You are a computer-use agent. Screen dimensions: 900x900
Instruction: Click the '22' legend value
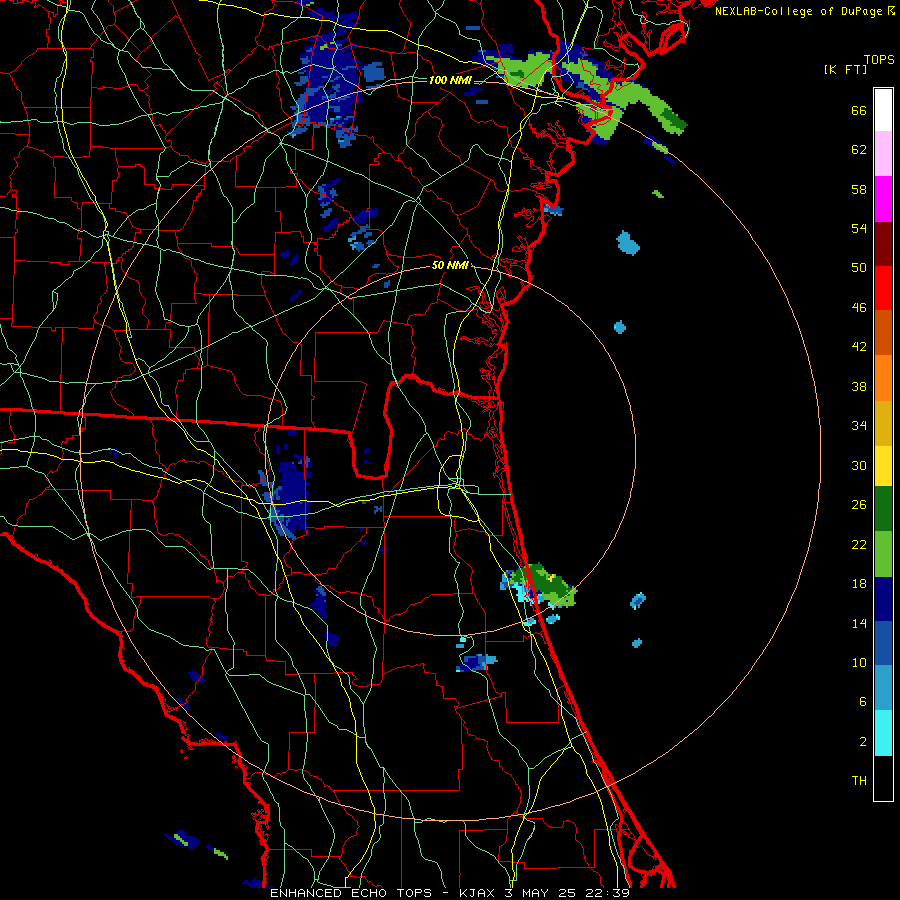coord(859,545)
